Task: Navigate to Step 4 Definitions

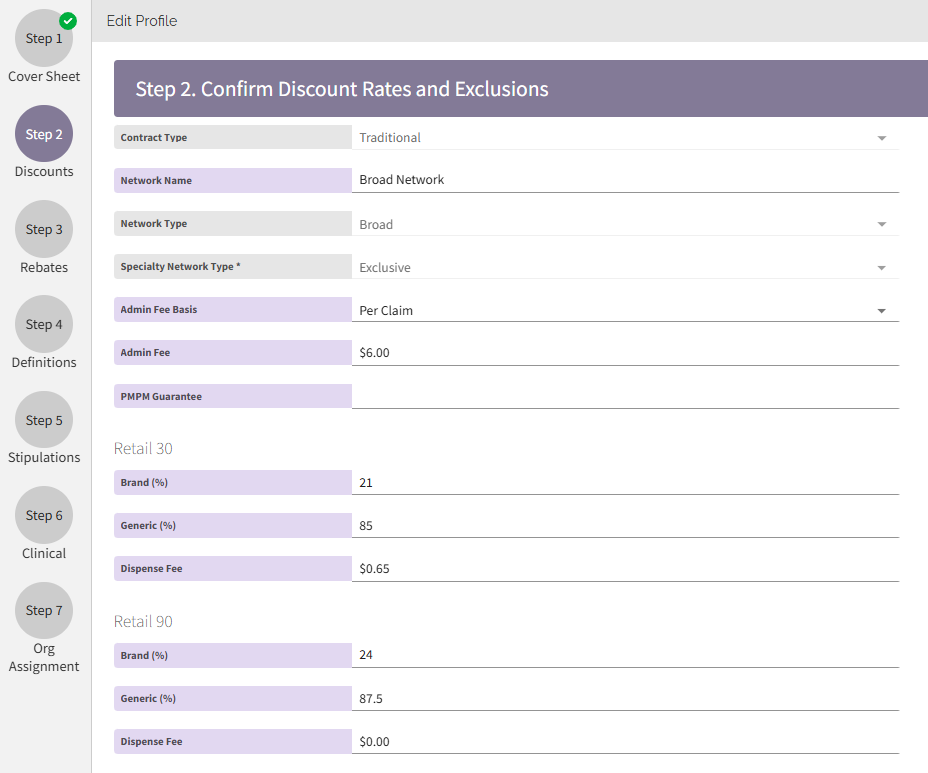Action: click(43, 324)
